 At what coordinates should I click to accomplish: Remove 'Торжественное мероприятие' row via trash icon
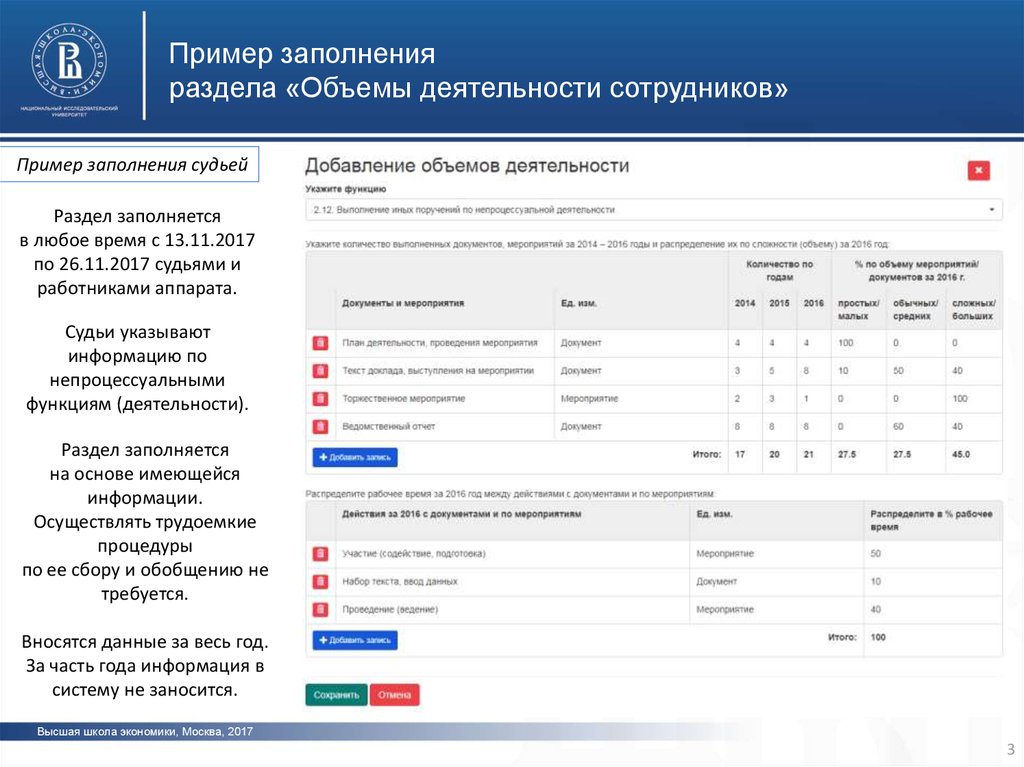pyautogui.click(x=320, y=399)
